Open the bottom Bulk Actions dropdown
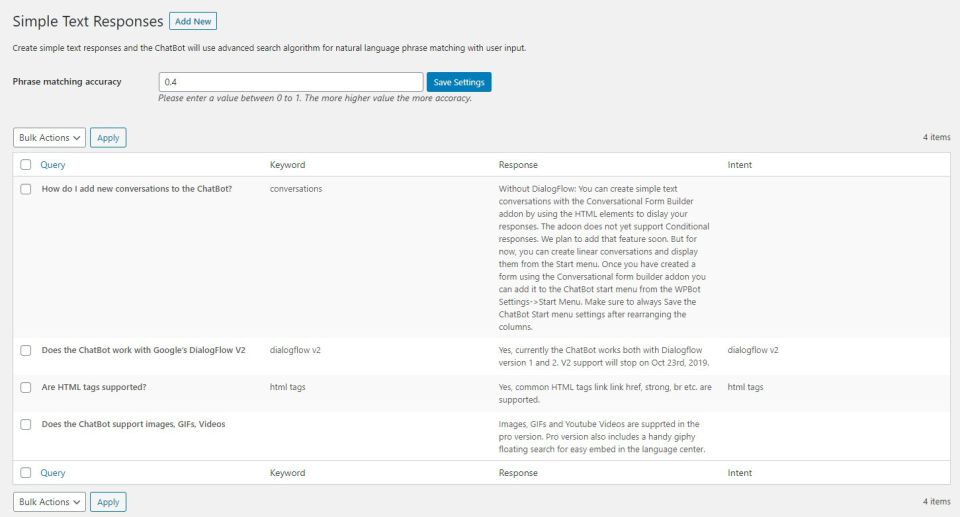 point(49,502)
